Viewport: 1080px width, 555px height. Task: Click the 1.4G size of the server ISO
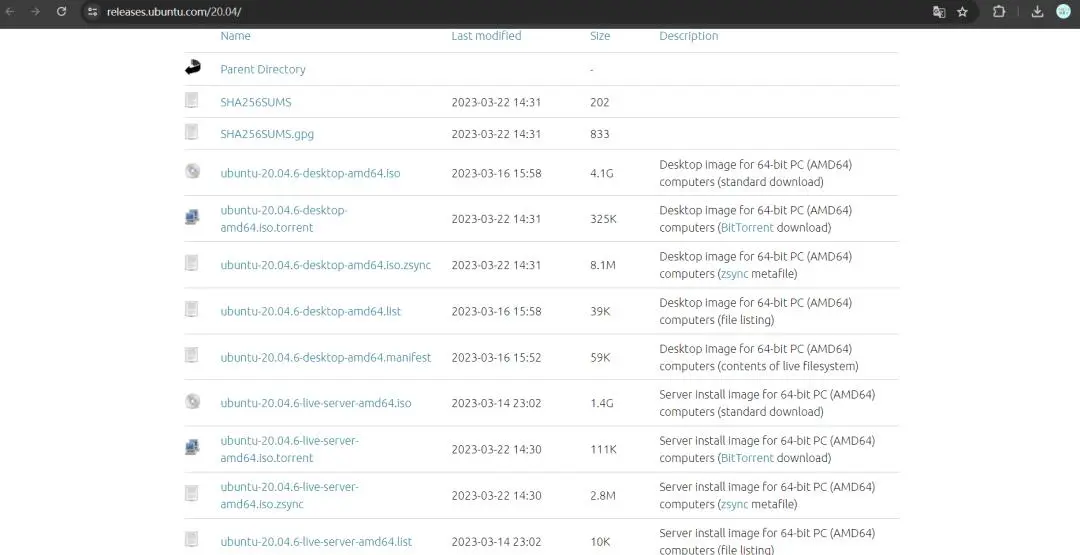(x=601, y=403)
